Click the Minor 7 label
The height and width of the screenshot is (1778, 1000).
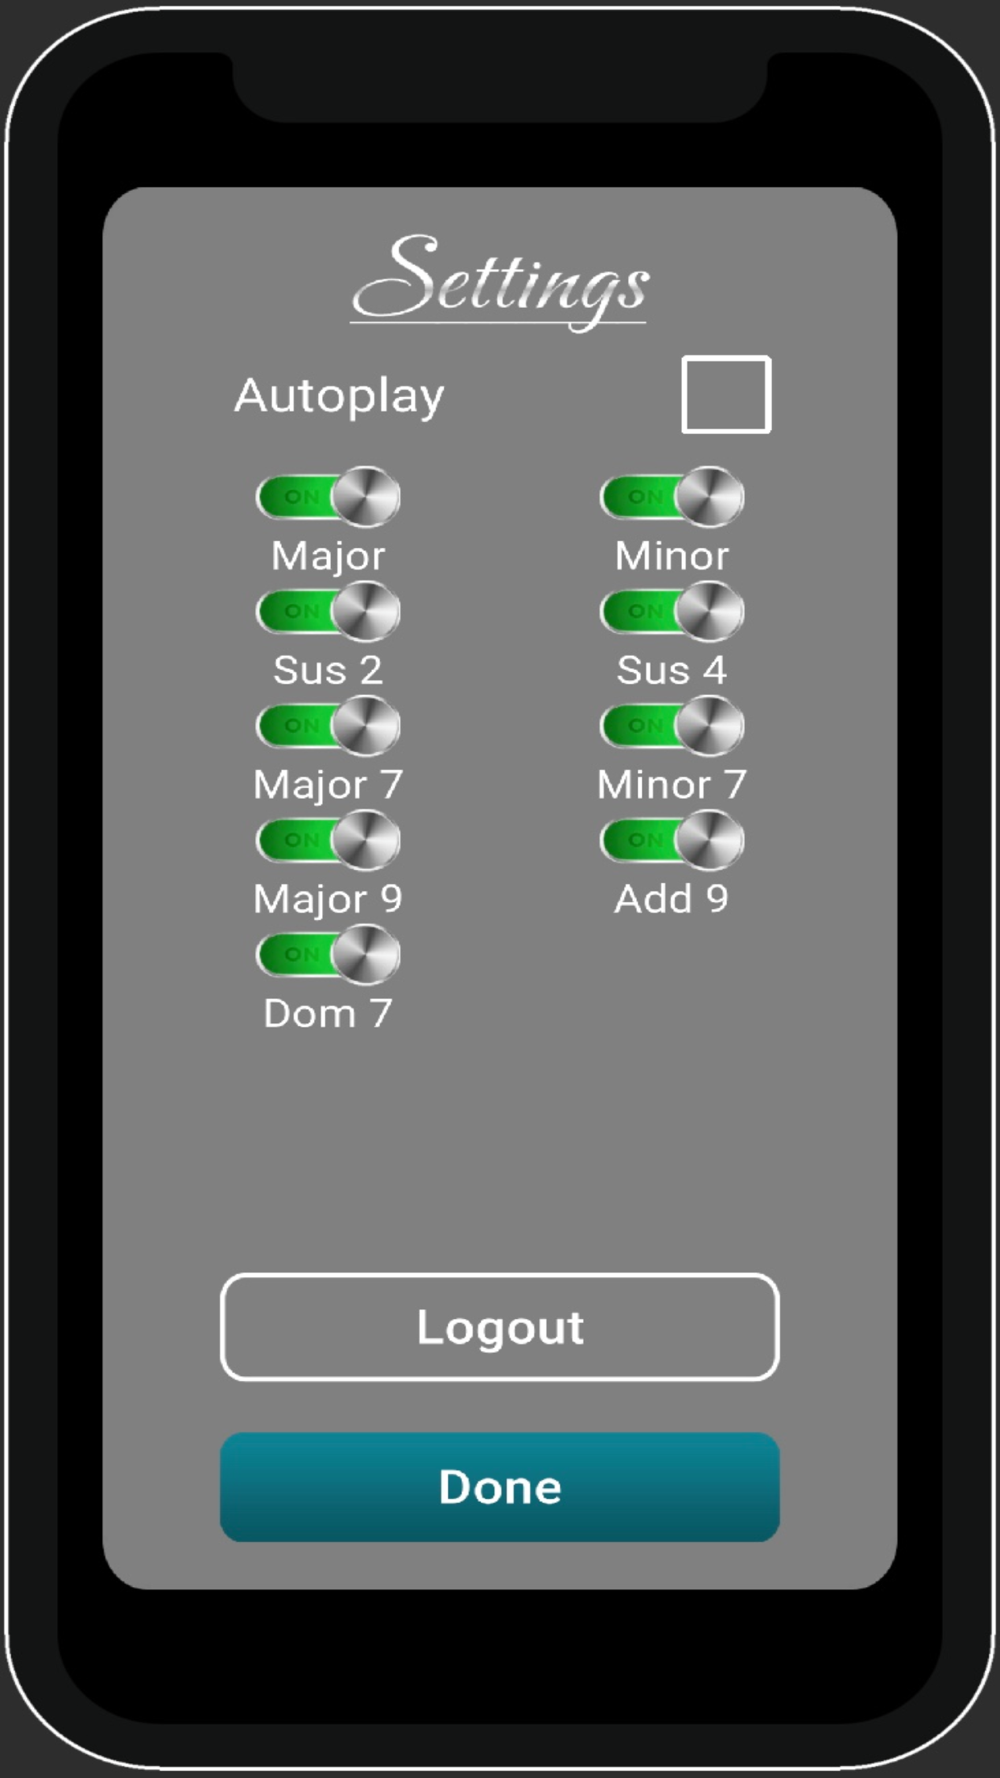point(672,785)
